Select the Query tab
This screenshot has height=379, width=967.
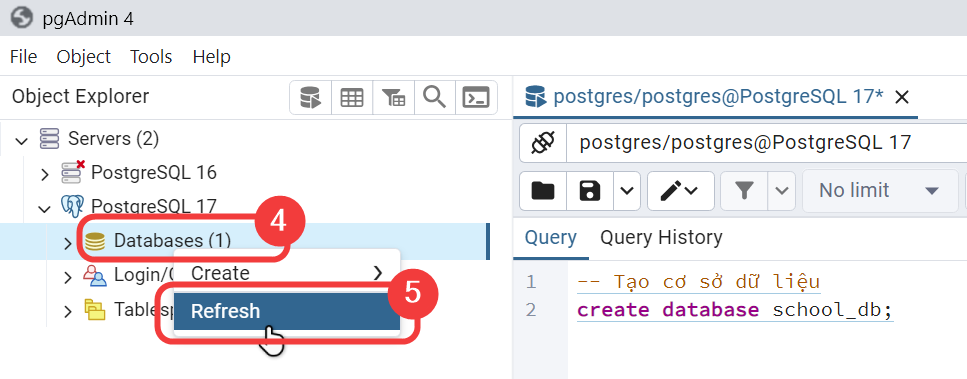pyautogui.click(x=551, y=237)
